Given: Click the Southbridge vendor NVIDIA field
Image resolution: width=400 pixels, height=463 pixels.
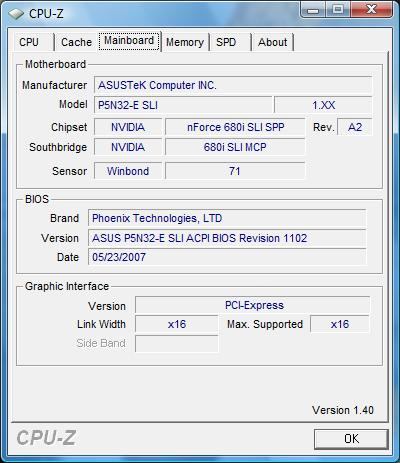Looking at the screenshot, I should 128,147.
